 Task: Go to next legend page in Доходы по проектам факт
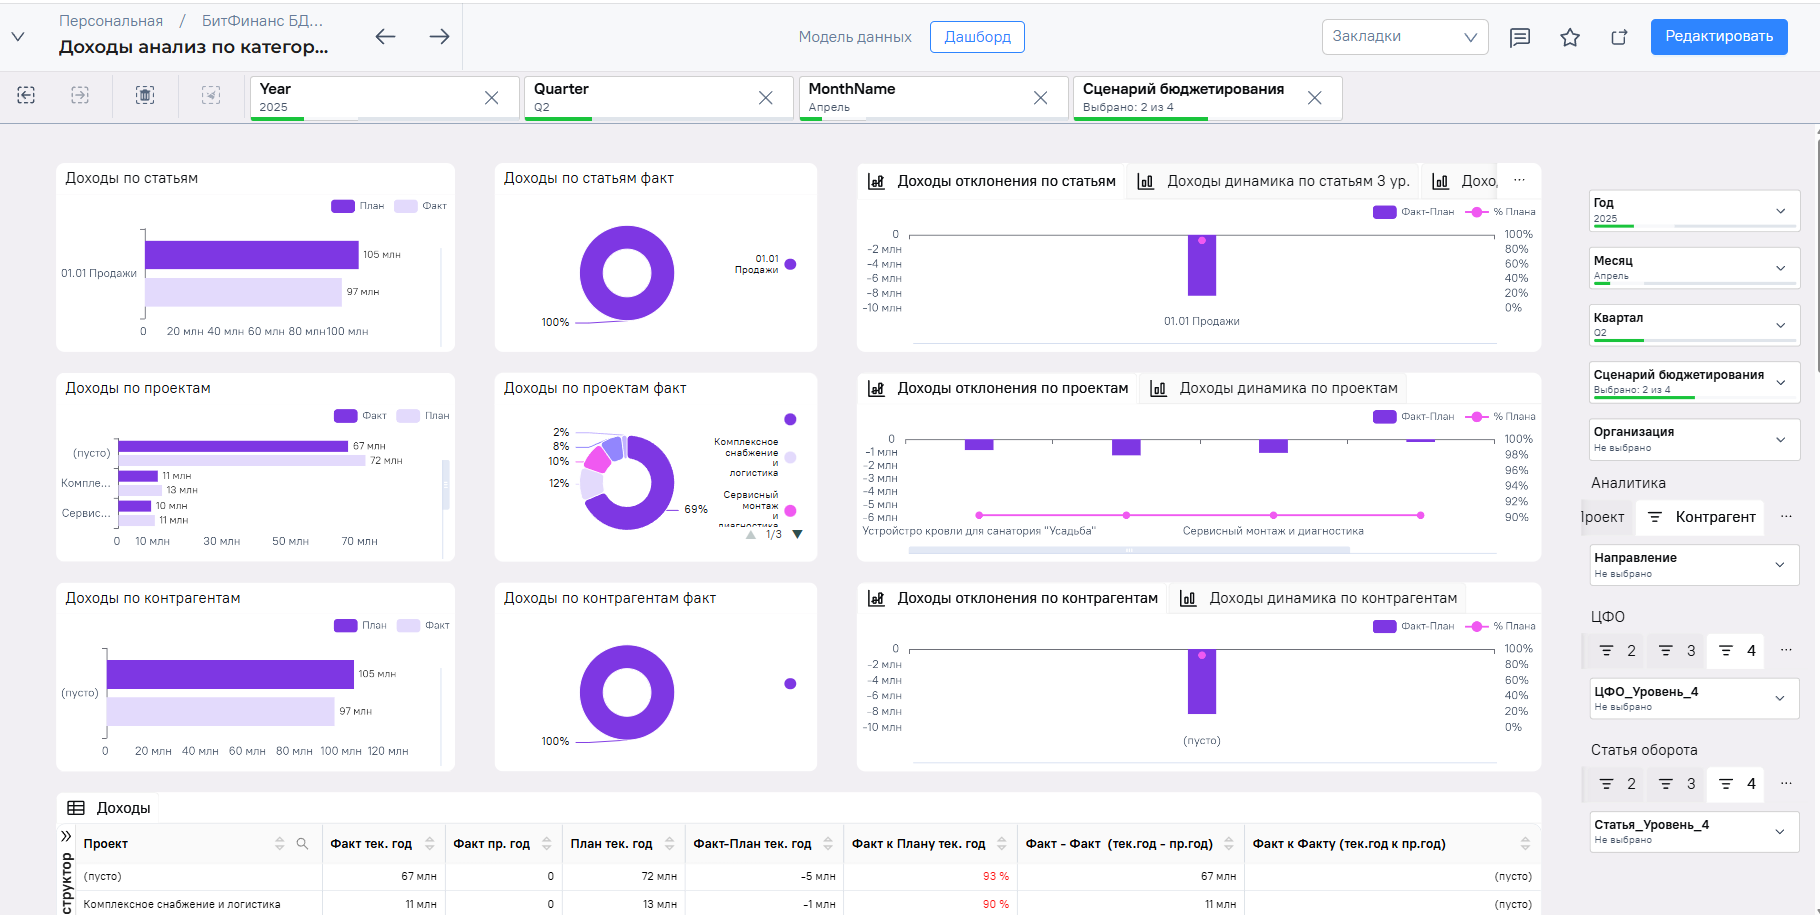coord(797,534)
